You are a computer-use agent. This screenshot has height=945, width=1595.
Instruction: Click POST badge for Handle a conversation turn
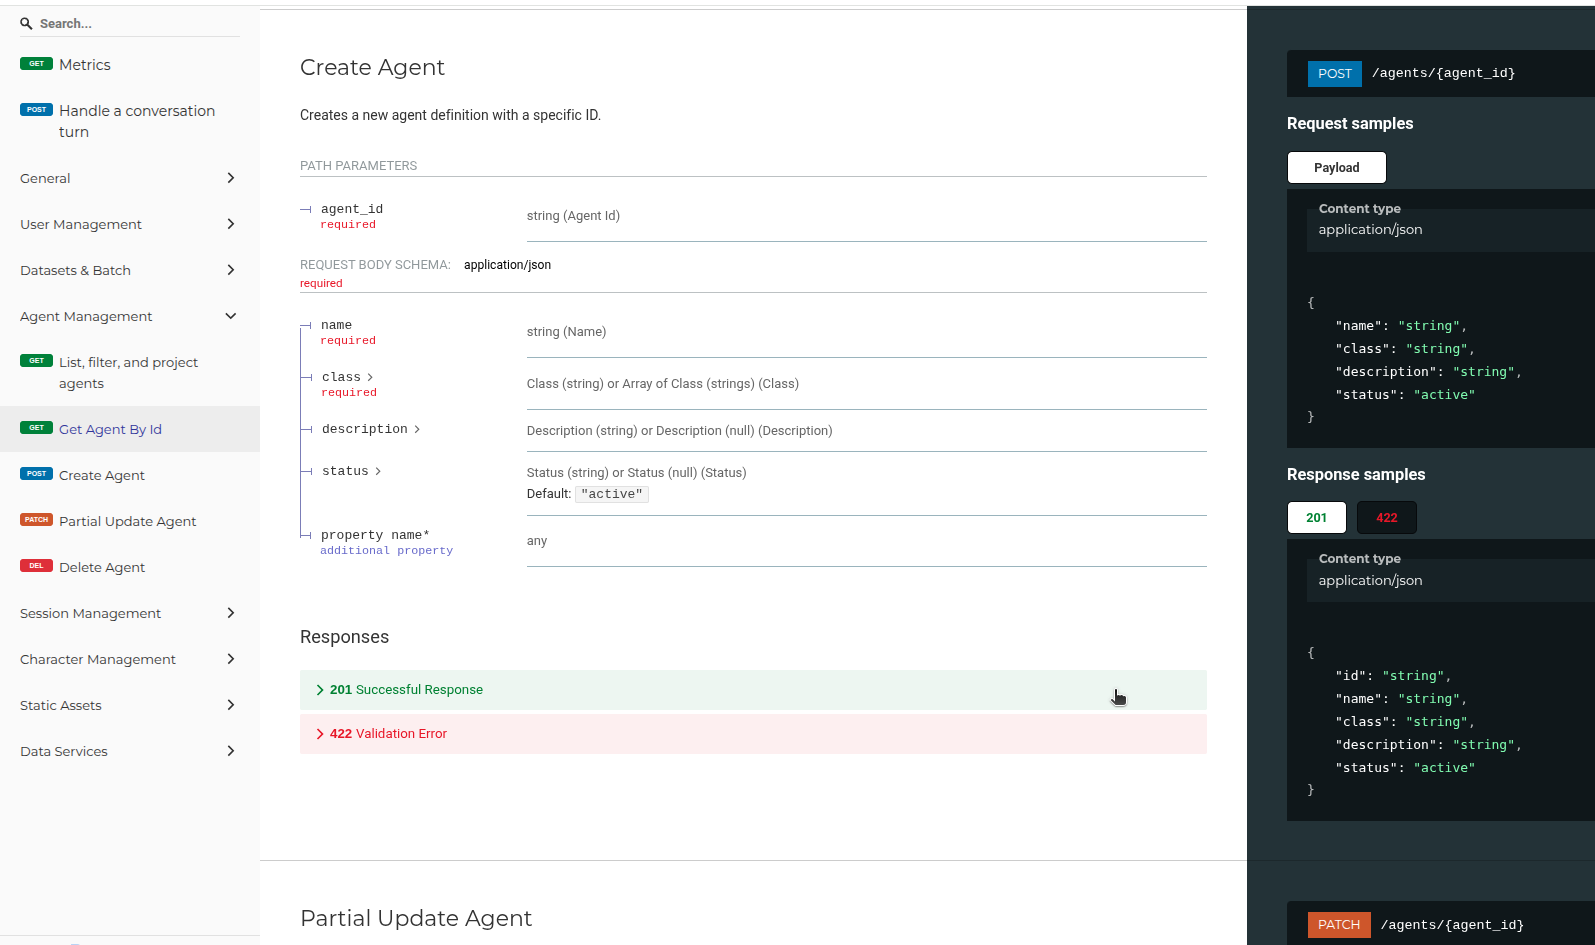[36, 110]
